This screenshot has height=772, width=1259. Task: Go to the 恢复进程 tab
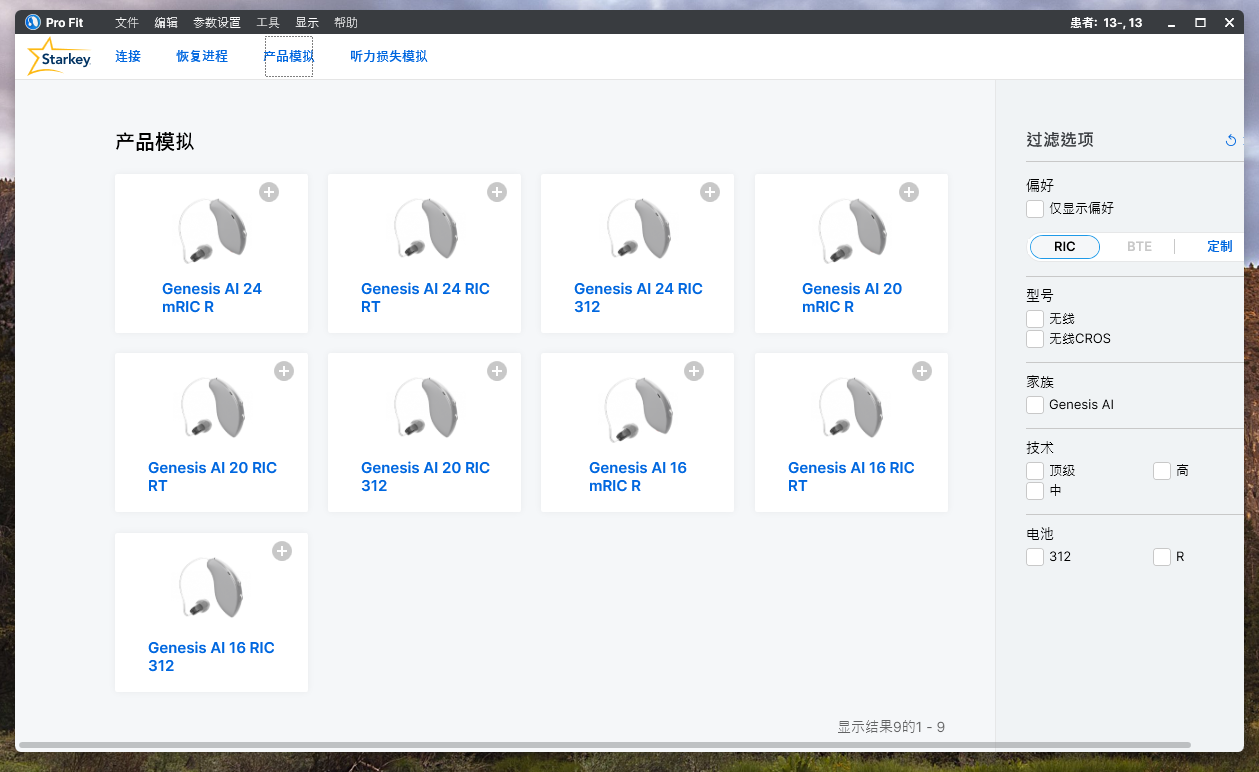[x=202, y=57]
